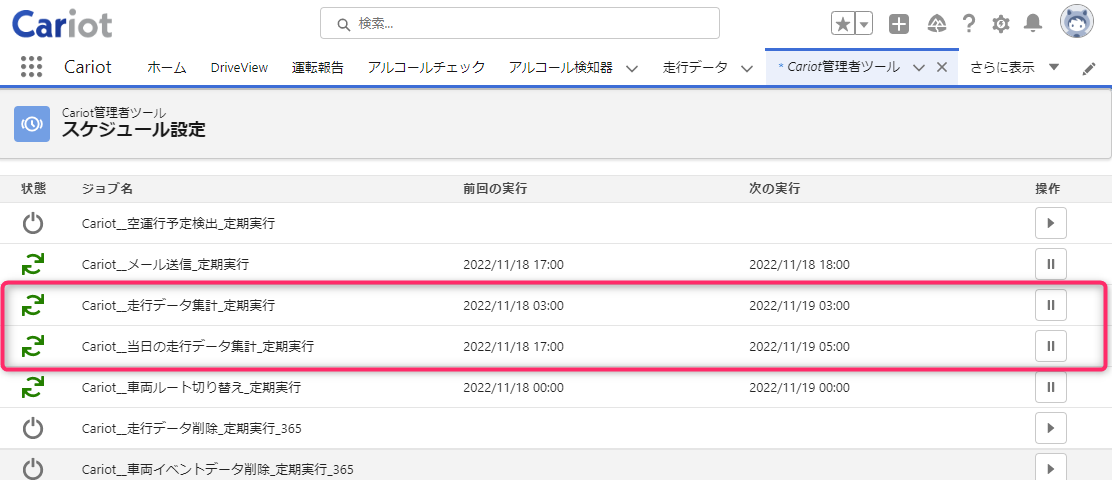
Task: Select job name Cariot__メール送信_定期実行
Action: [x=165, y=265]
